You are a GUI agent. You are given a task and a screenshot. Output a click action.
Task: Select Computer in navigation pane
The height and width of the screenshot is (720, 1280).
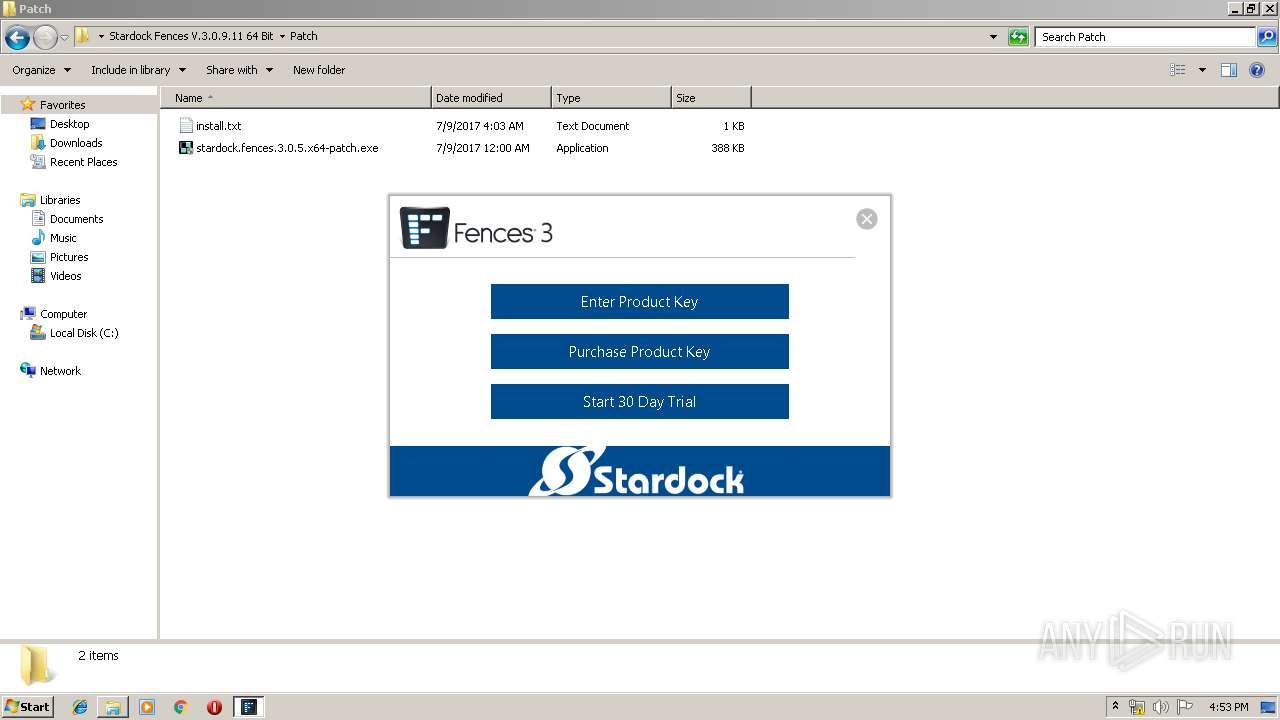point(63,314)
